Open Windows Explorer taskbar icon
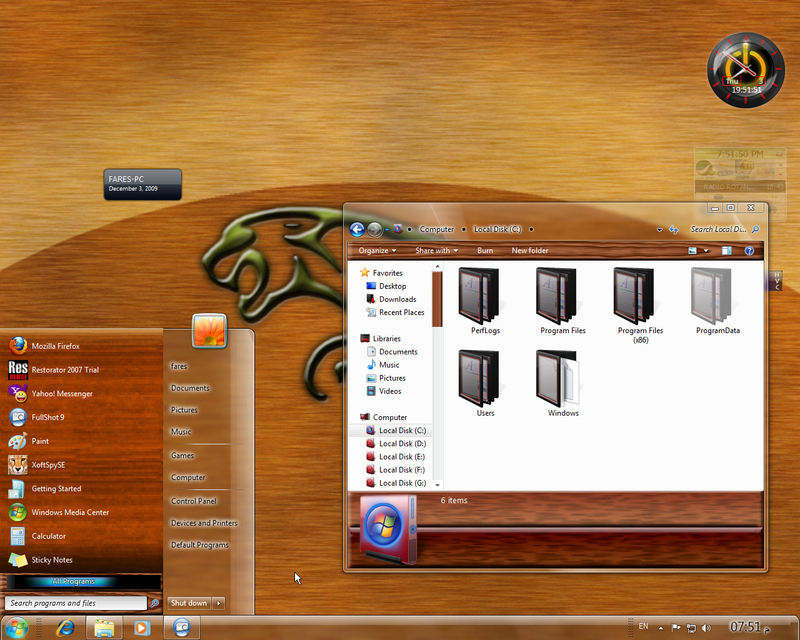The image size is (800, 640). point(104,628)
